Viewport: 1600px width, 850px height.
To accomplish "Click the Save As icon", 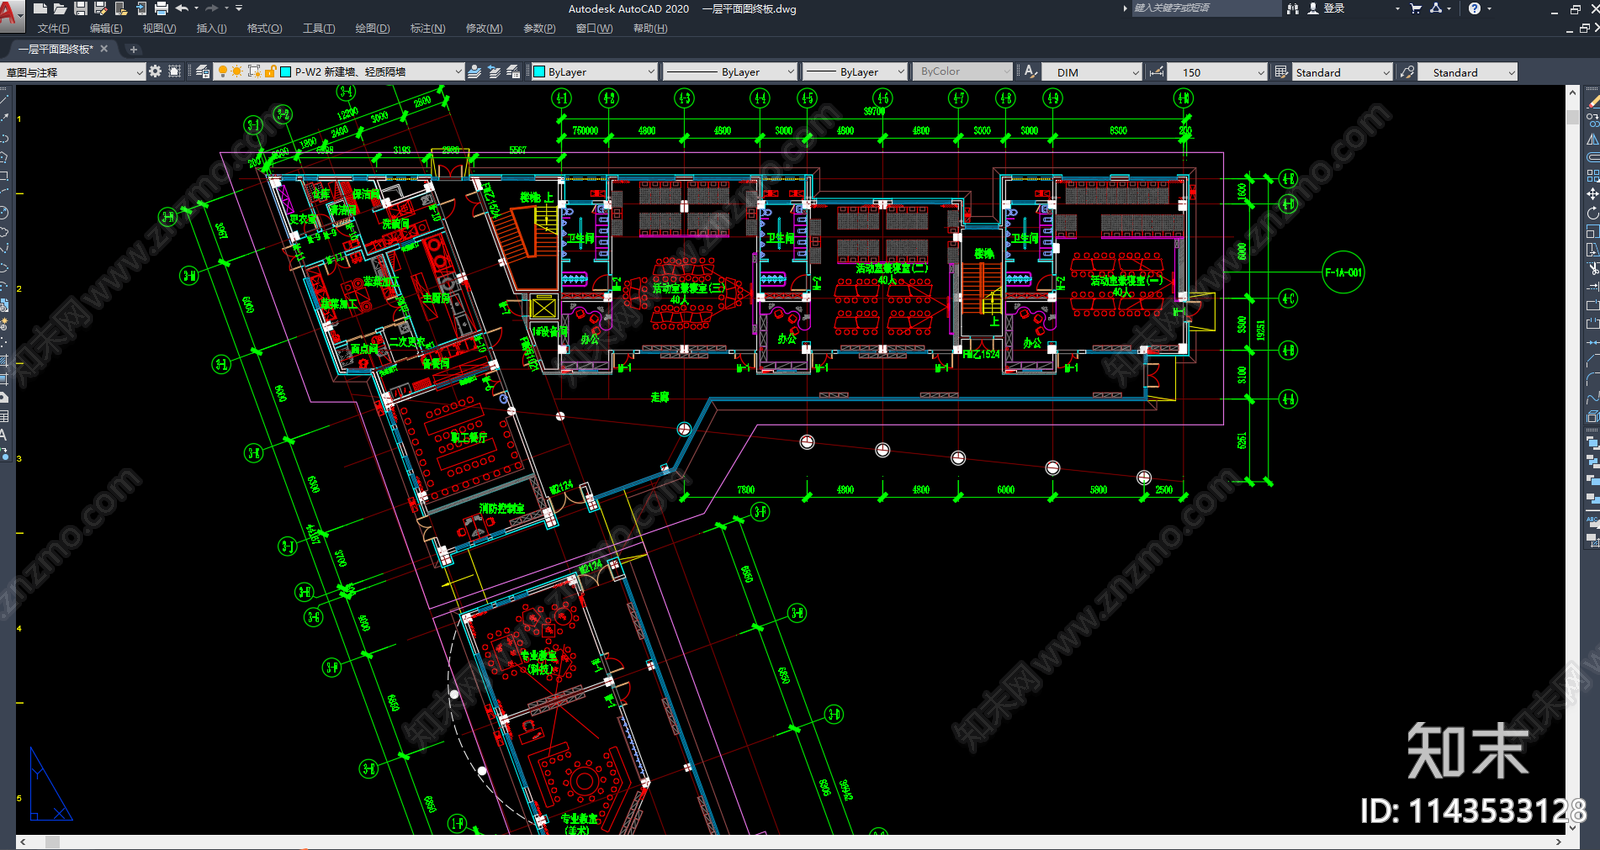I will pos(100,8).
